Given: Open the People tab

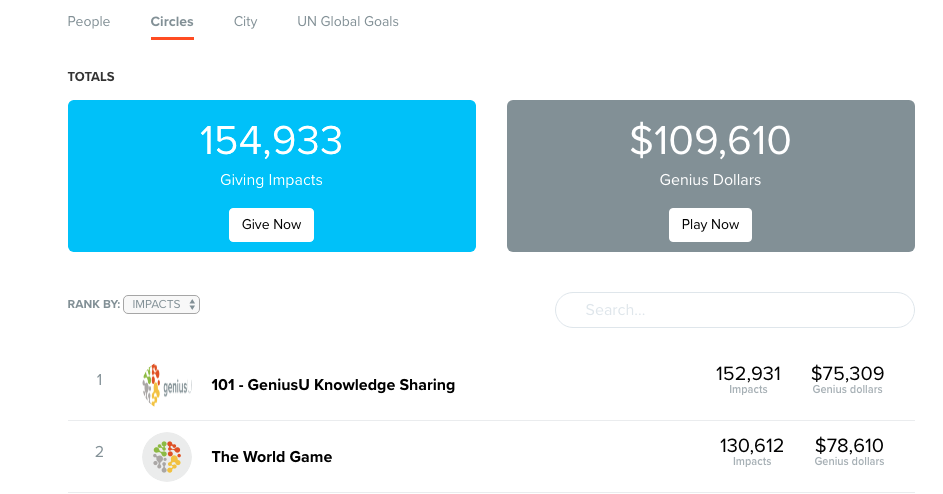Looking at the screenshot, I should tap(88, 22).
